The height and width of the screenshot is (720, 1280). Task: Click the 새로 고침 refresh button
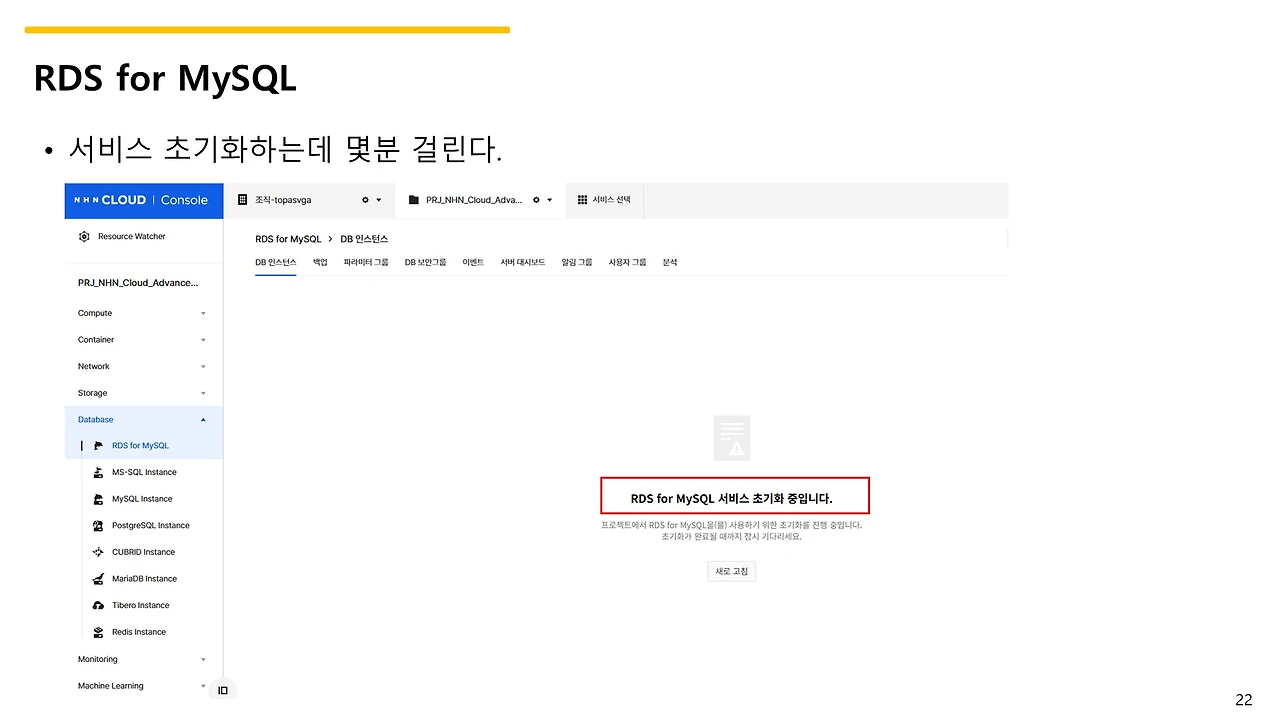pos(731,571)
